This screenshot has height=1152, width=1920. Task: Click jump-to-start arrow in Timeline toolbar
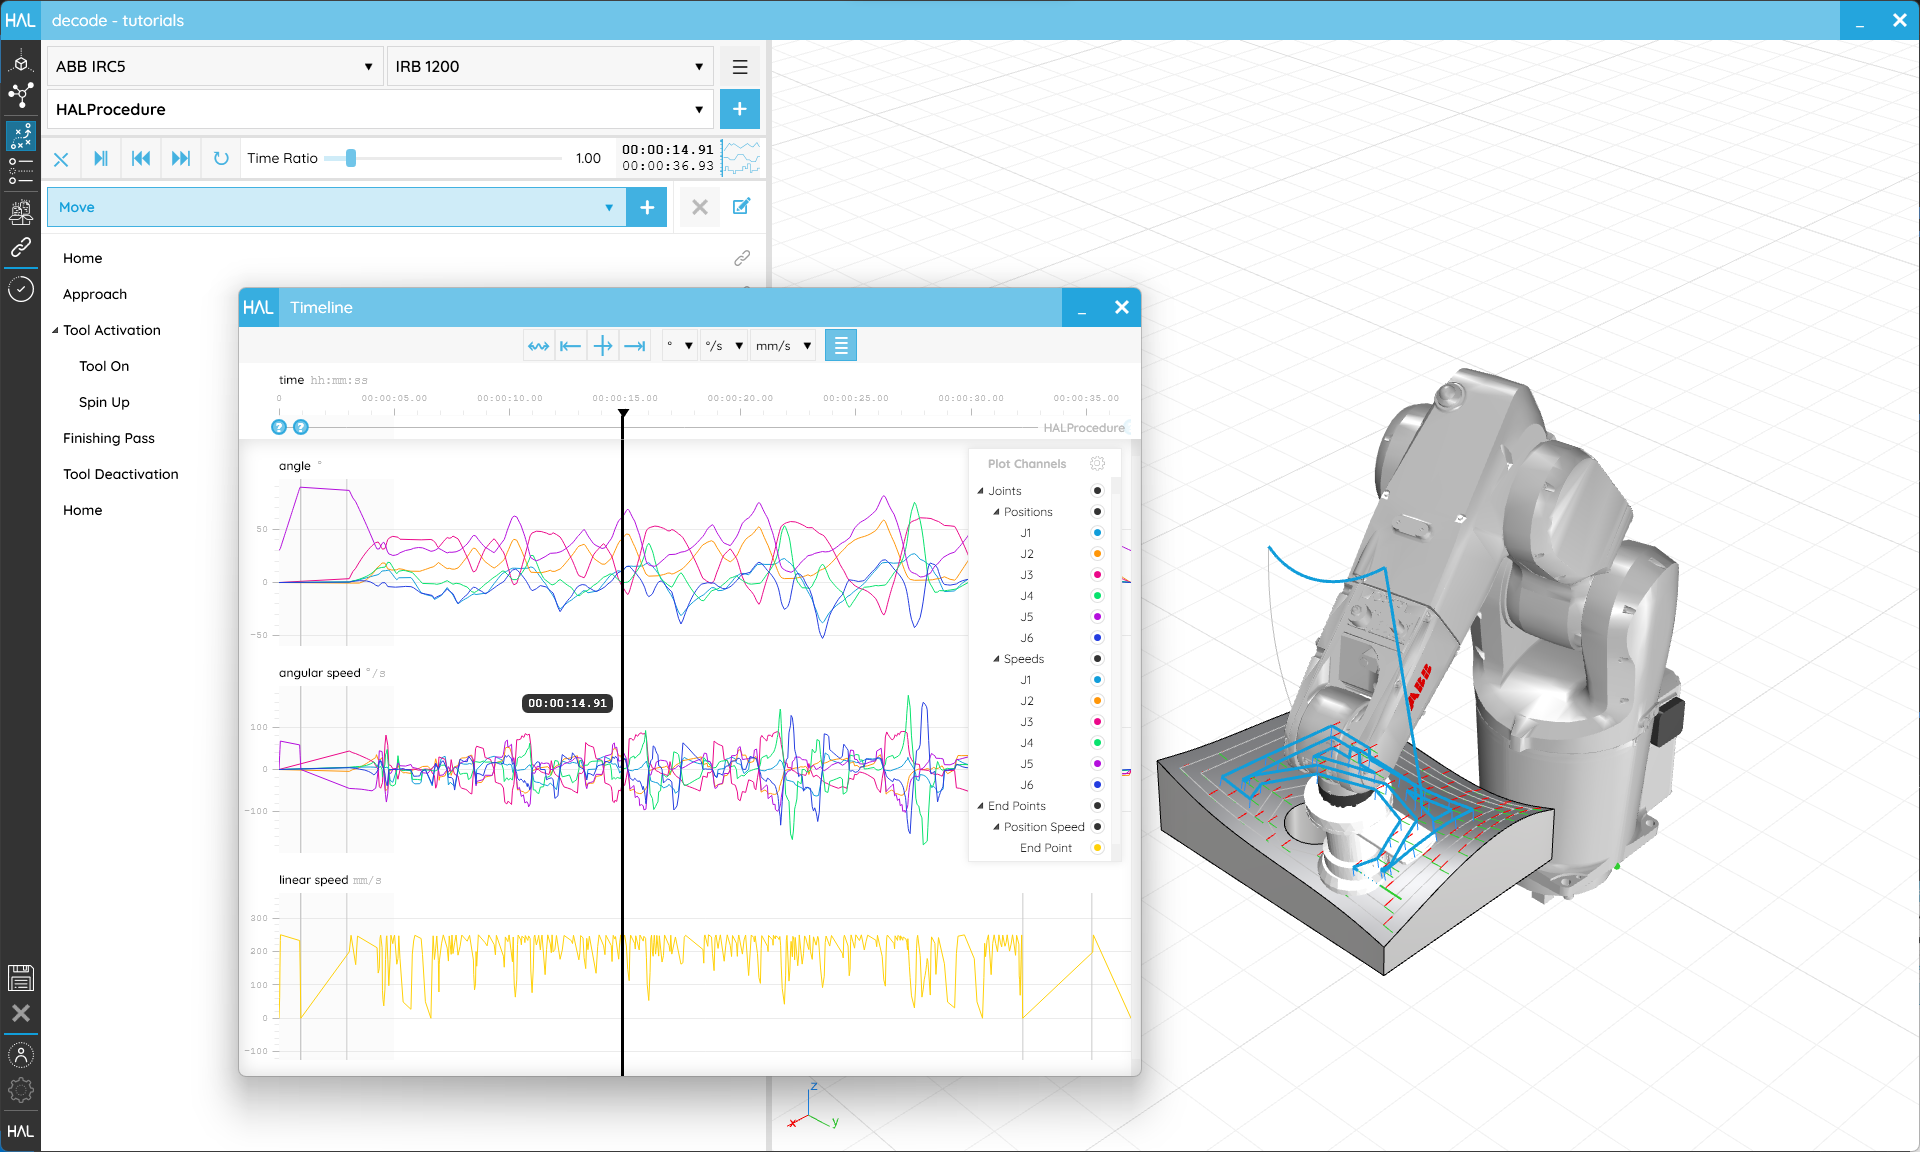point(571,346)
